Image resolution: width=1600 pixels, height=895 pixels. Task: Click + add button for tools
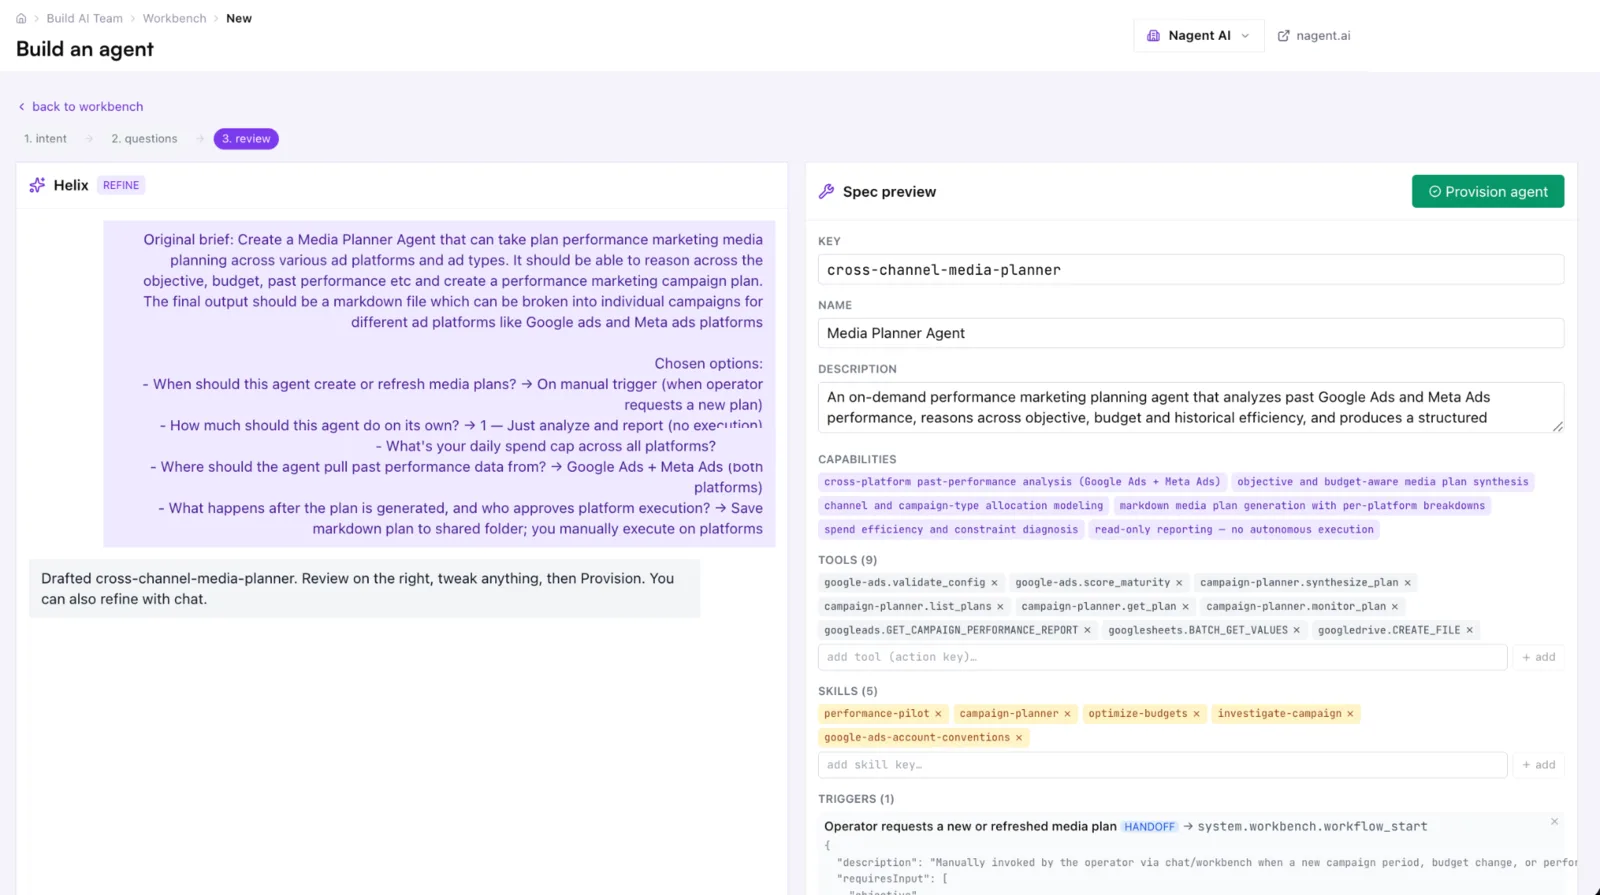(x=1539, y=657)
